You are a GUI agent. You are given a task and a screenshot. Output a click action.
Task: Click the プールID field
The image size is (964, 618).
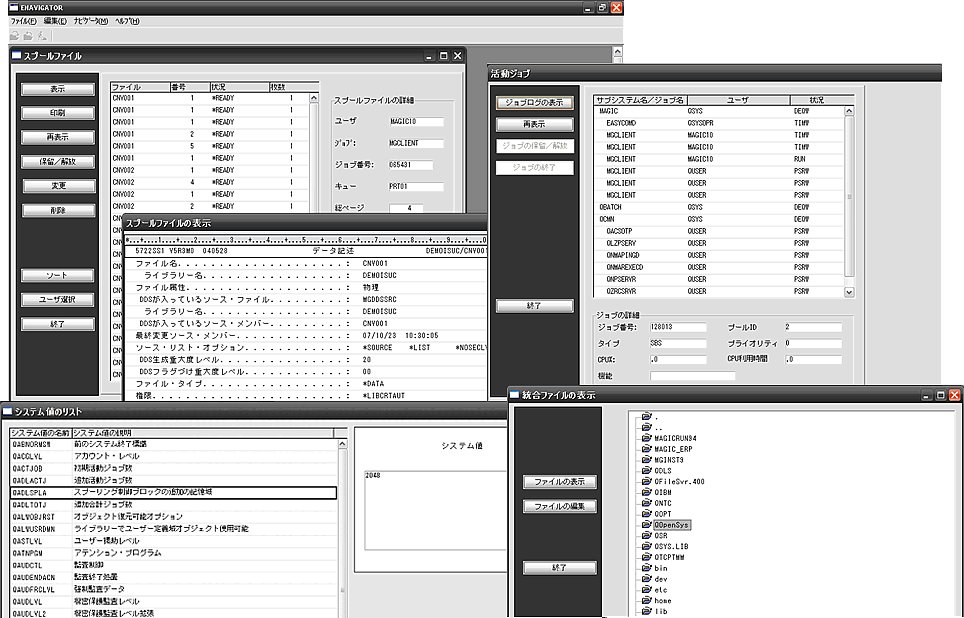[x=813, y=327]
